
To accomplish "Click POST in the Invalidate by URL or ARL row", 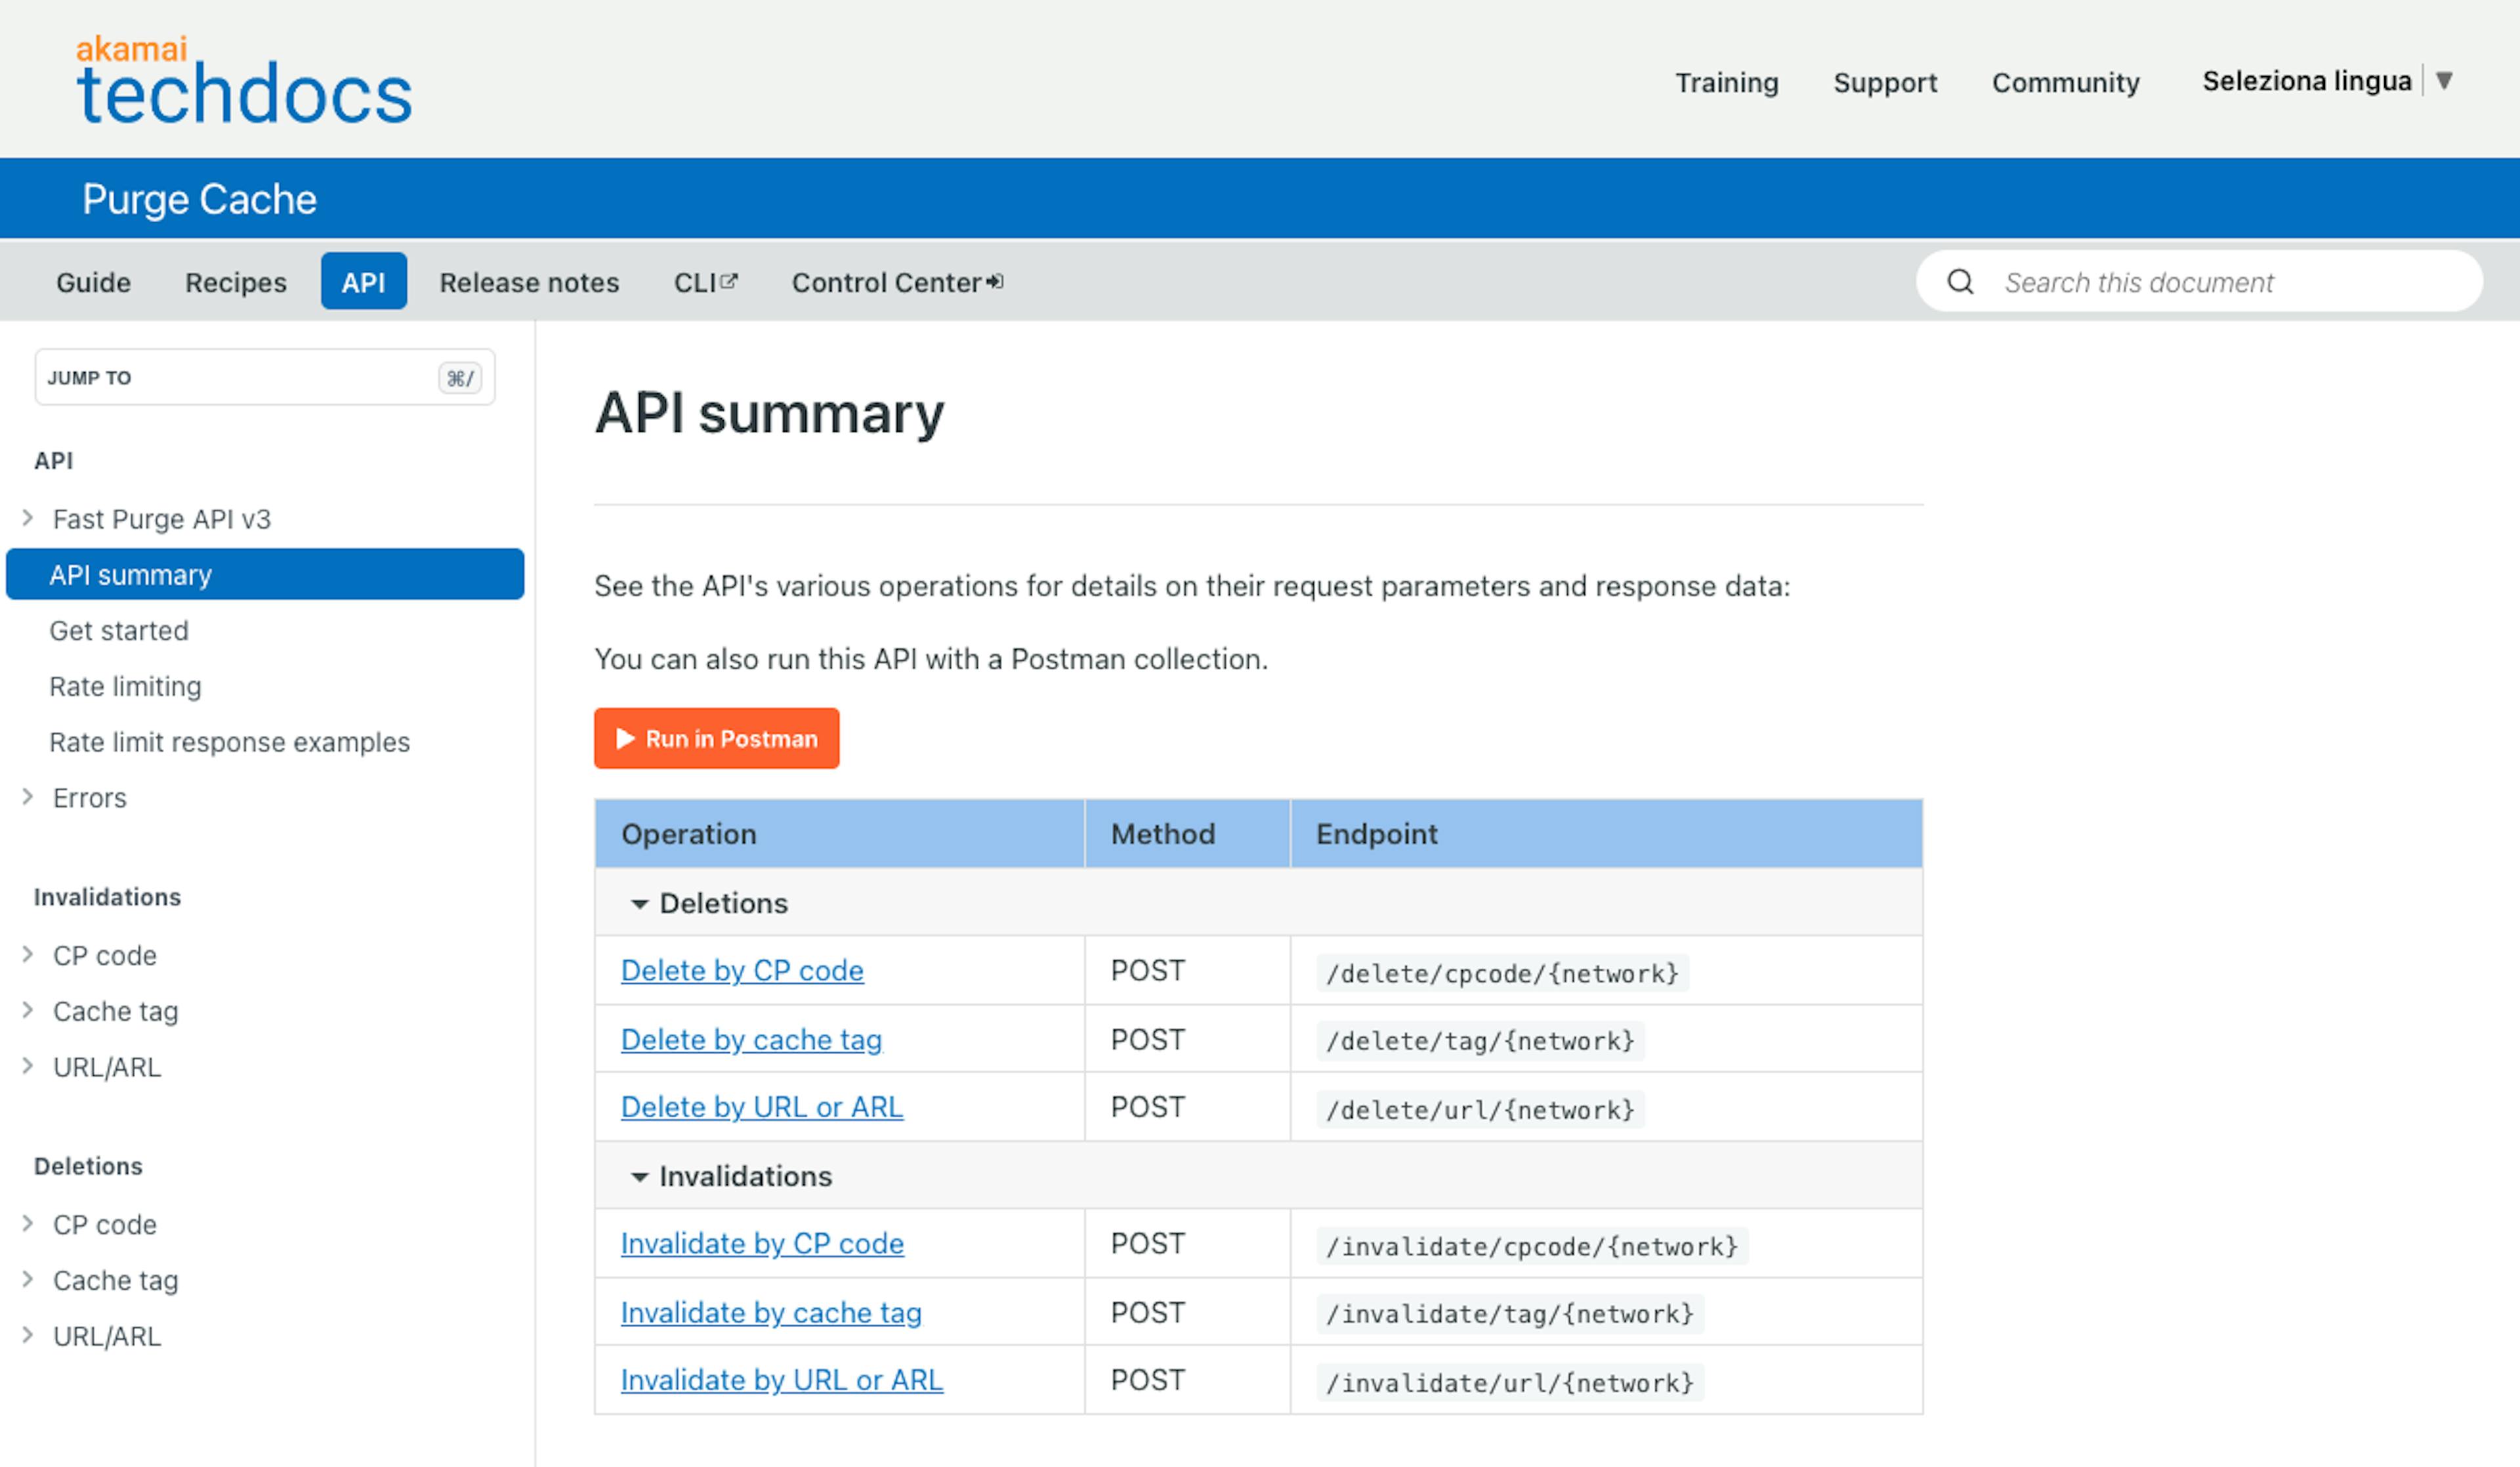I will point(1148,1380).
